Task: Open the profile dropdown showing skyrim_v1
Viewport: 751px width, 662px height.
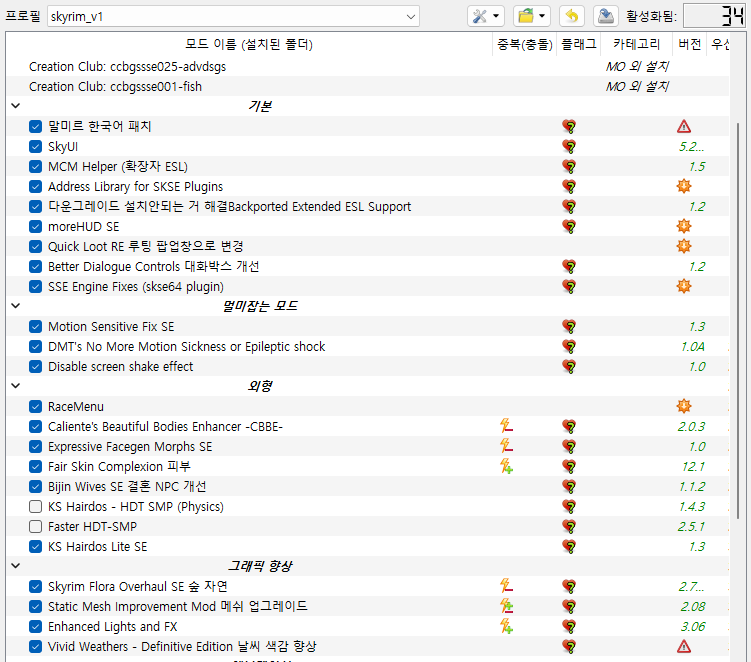Action: point(233,16)
